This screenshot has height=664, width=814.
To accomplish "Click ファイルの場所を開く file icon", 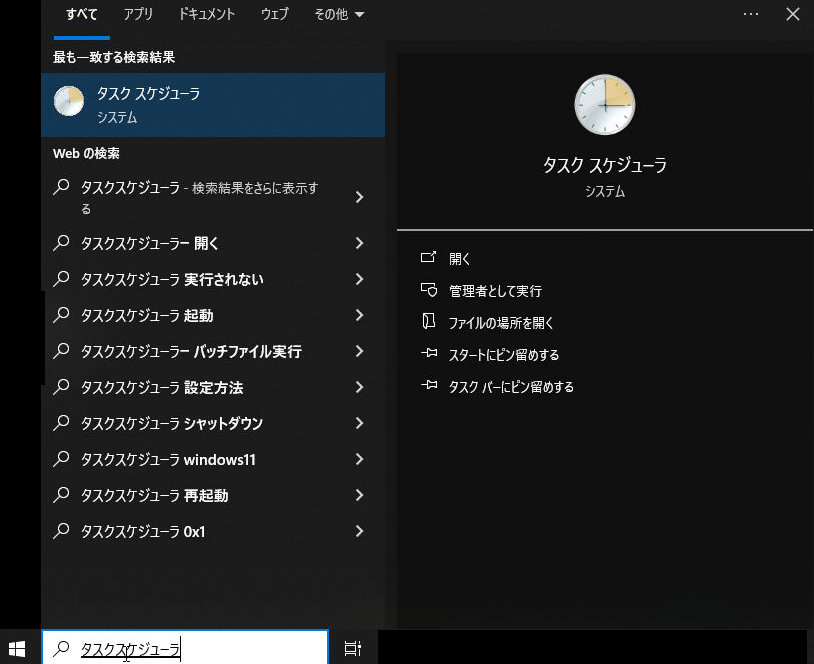I will point(429,323).
